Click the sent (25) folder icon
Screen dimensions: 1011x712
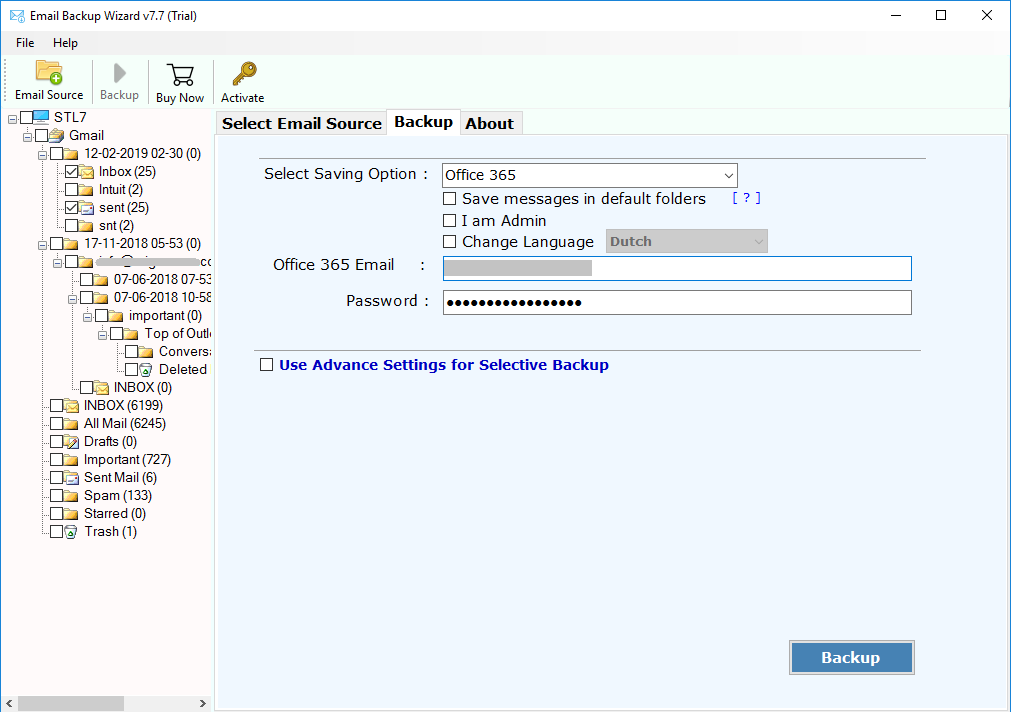pos(86,208)
